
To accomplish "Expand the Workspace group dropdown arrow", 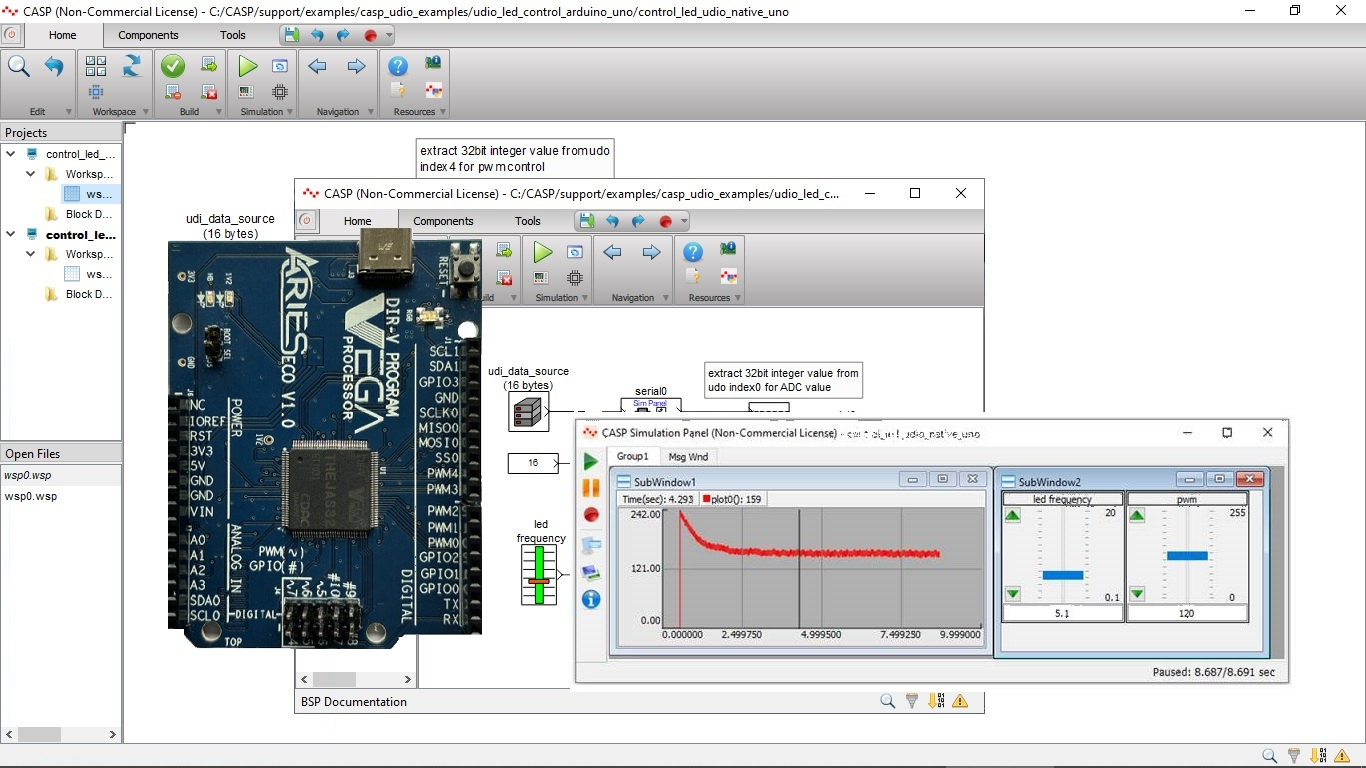I will (x=145, y=112).
